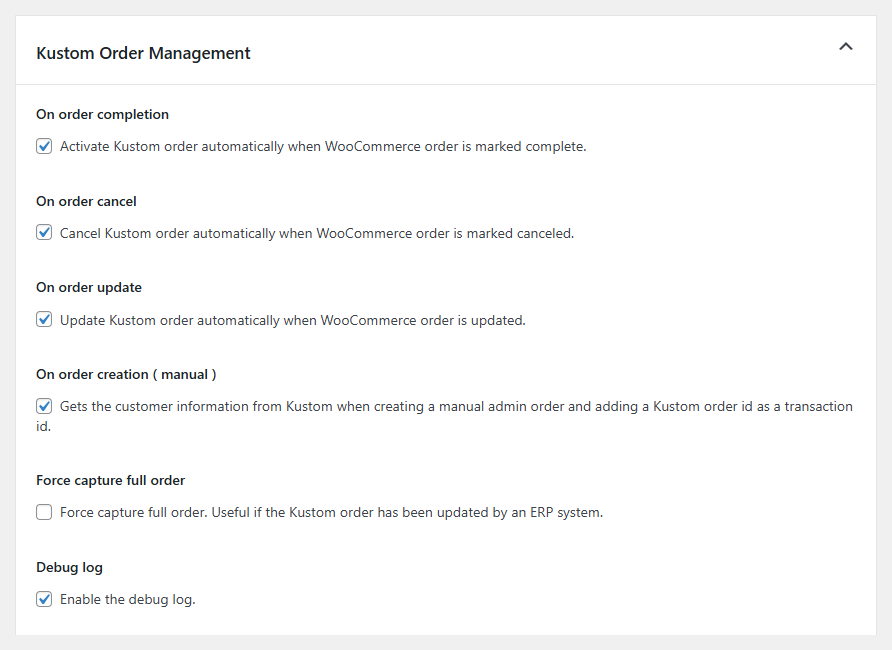Turn off the Enable the debug log checkbox
This screenshot has height=650, width=892.
[x=44, y=600]
